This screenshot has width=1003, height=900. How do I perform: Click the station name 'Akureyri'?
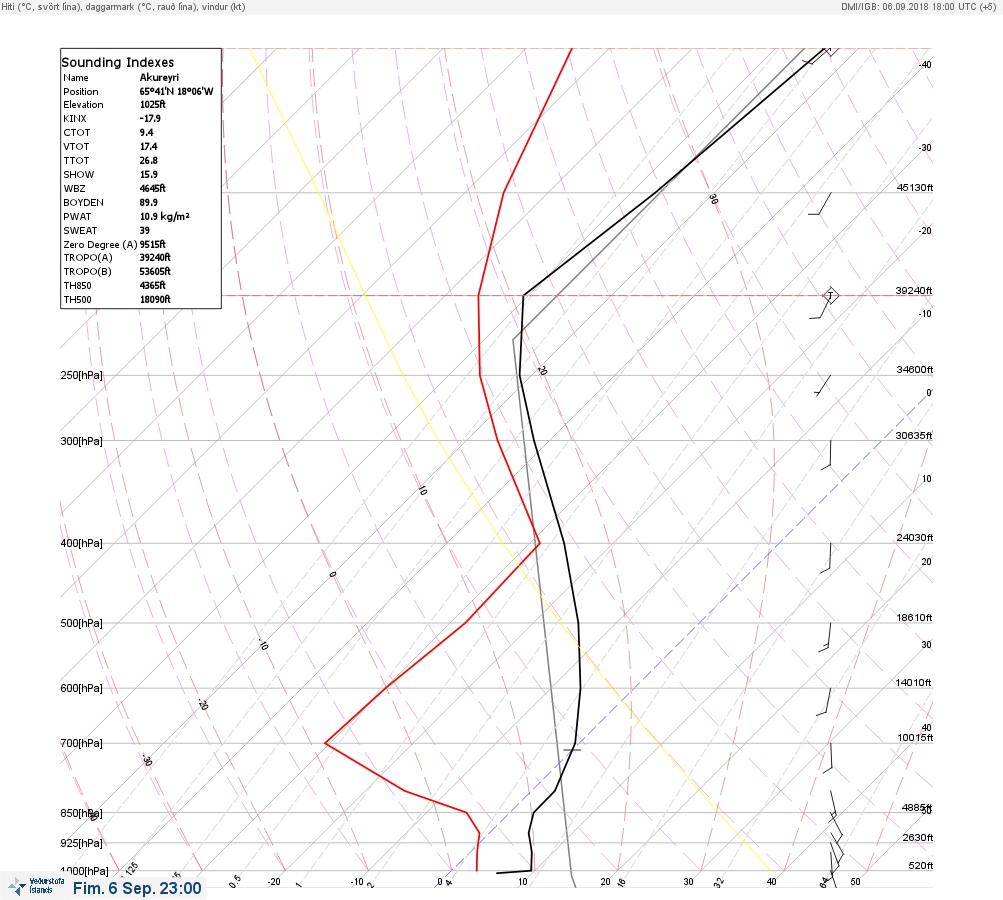[159, 77]
